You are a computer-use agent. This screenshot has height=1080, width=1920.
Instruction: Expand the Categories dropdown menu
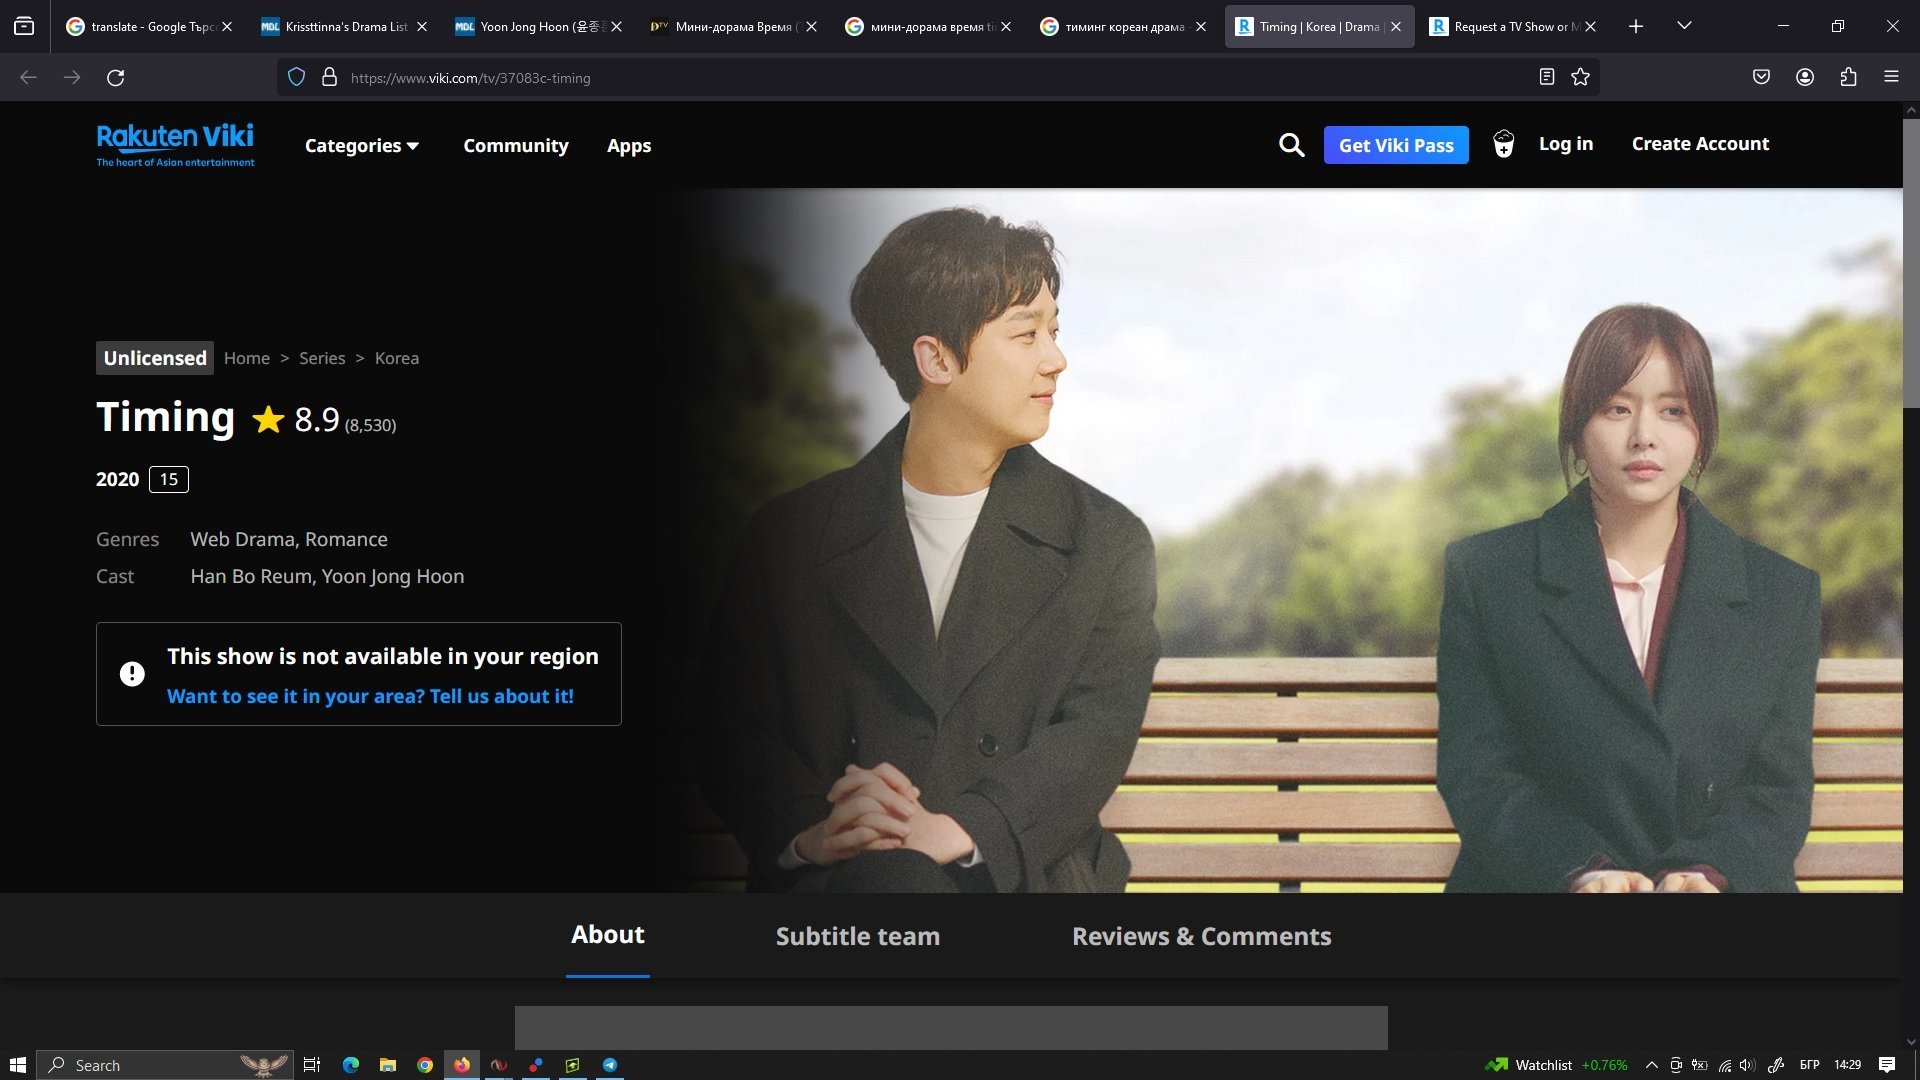[x=361, y=146]
